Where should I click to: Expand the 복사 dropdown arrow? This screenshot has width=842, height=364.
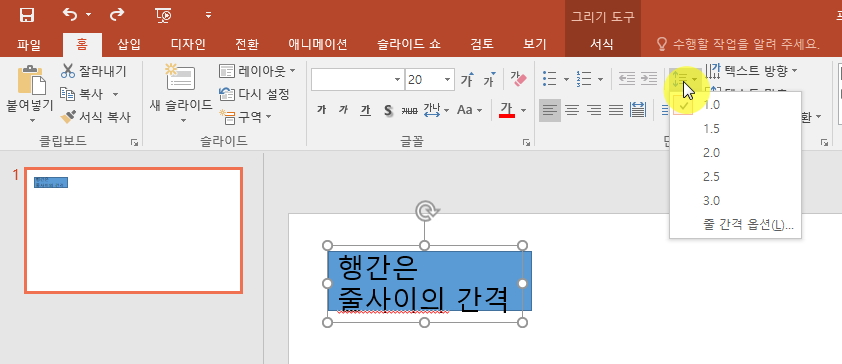(x=115, y=94)
